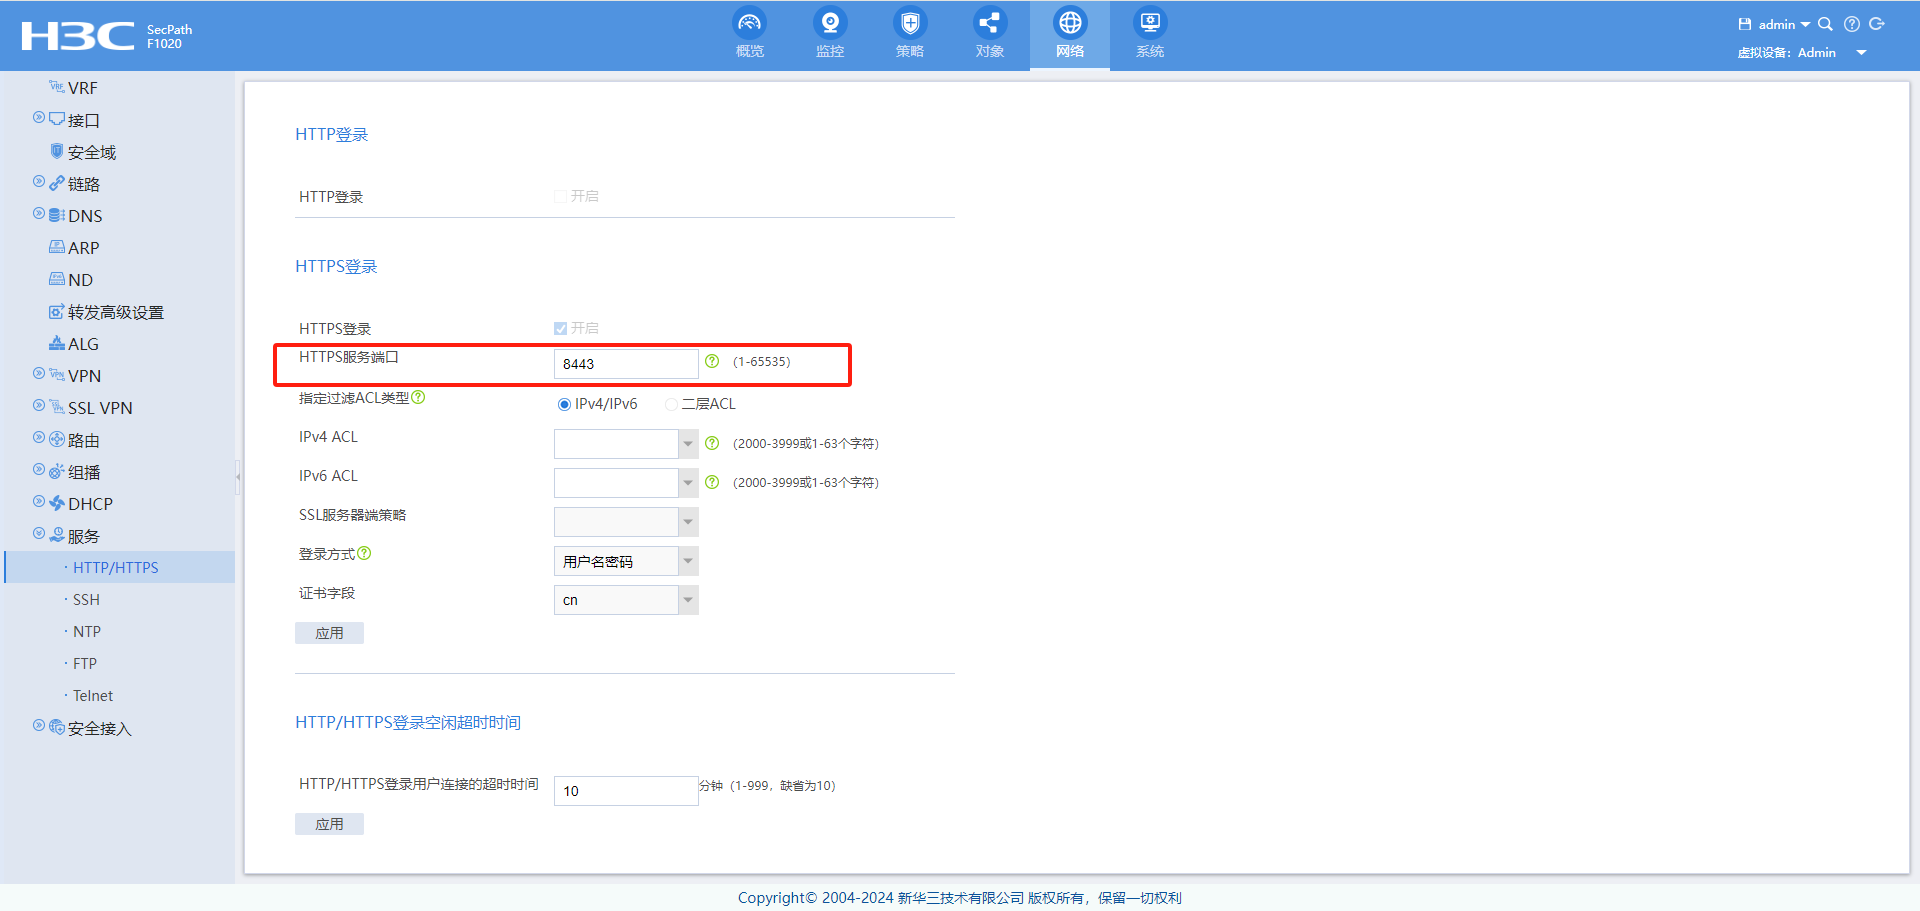This screenshot has width=1920, height=911.
Task: Click the HTTPS服务端口 field containing 8443
Action: tap(626, 364)
